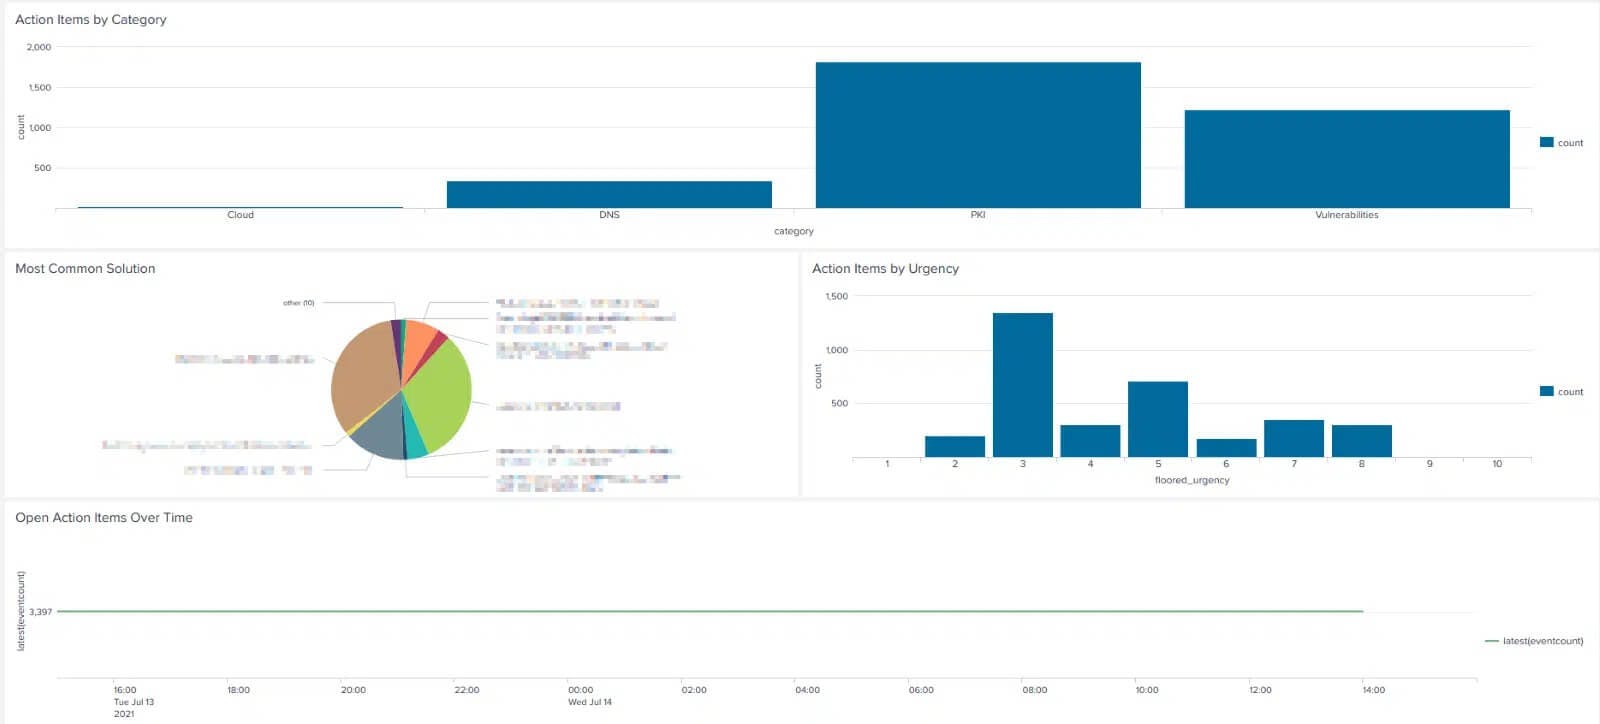Viewport: 1600px width, 724px height.
Task: Click count legend swatch for Action Items by Urgency
Action: click(x=1546, y=392)
